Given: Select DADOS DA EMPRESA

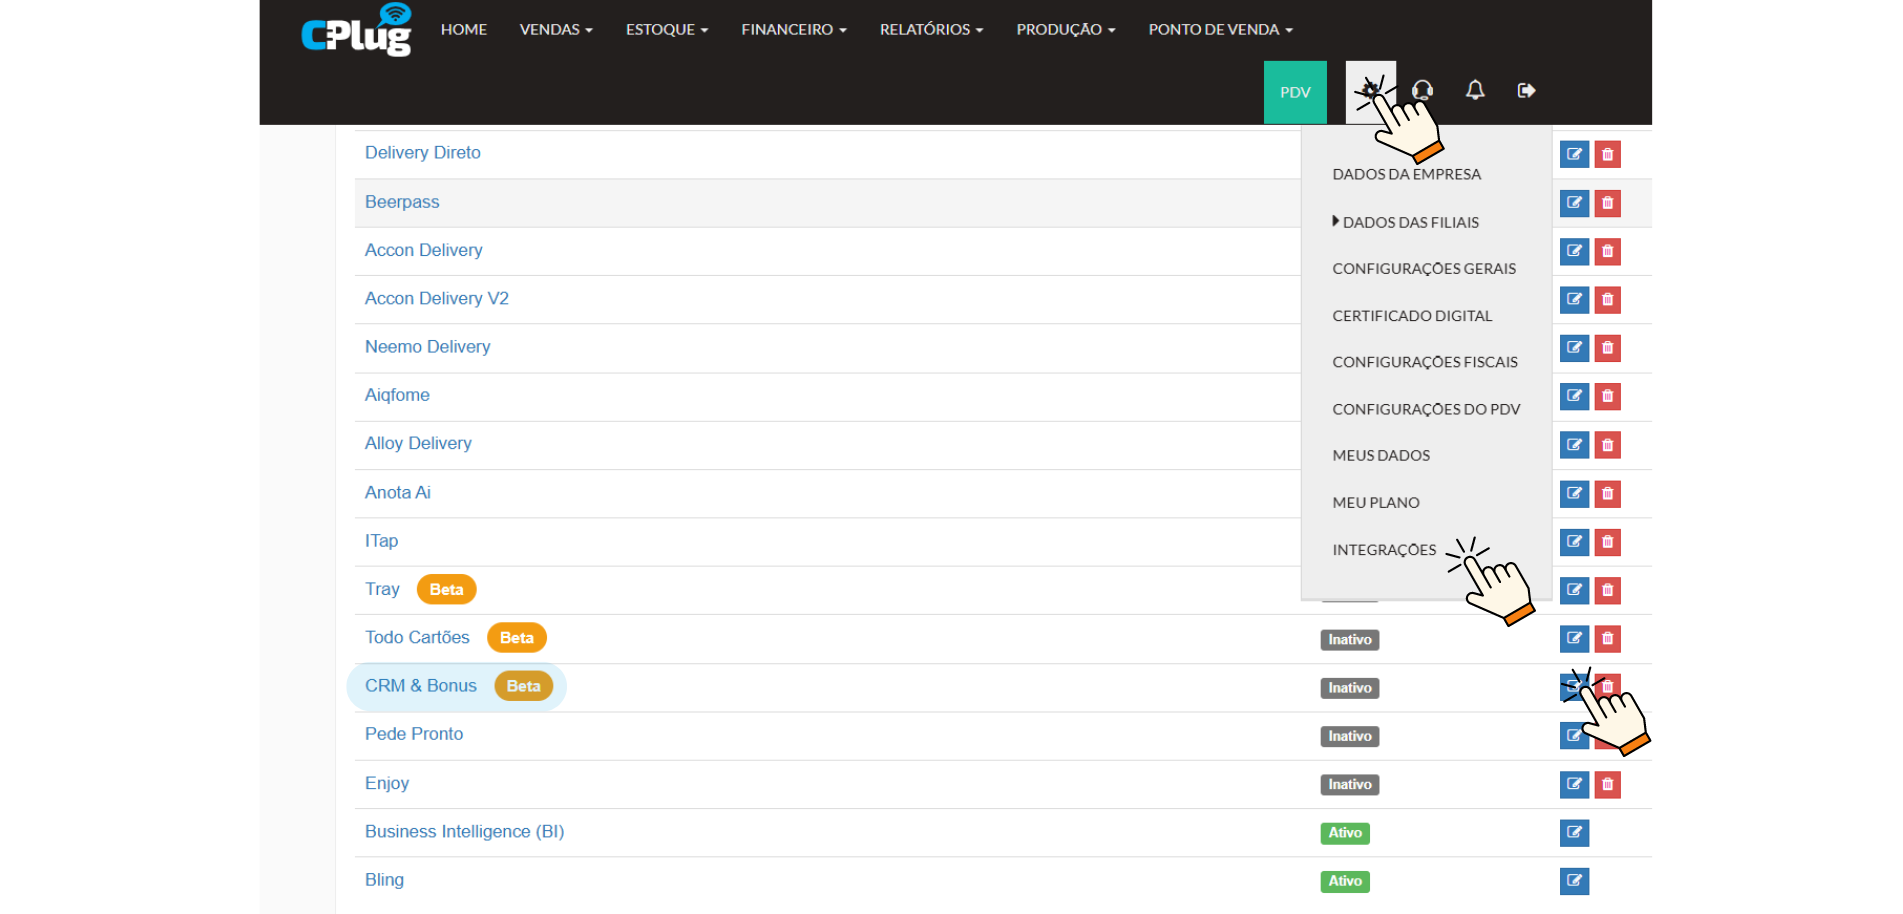Looking at the screenshot, I should pos(1406,174).
